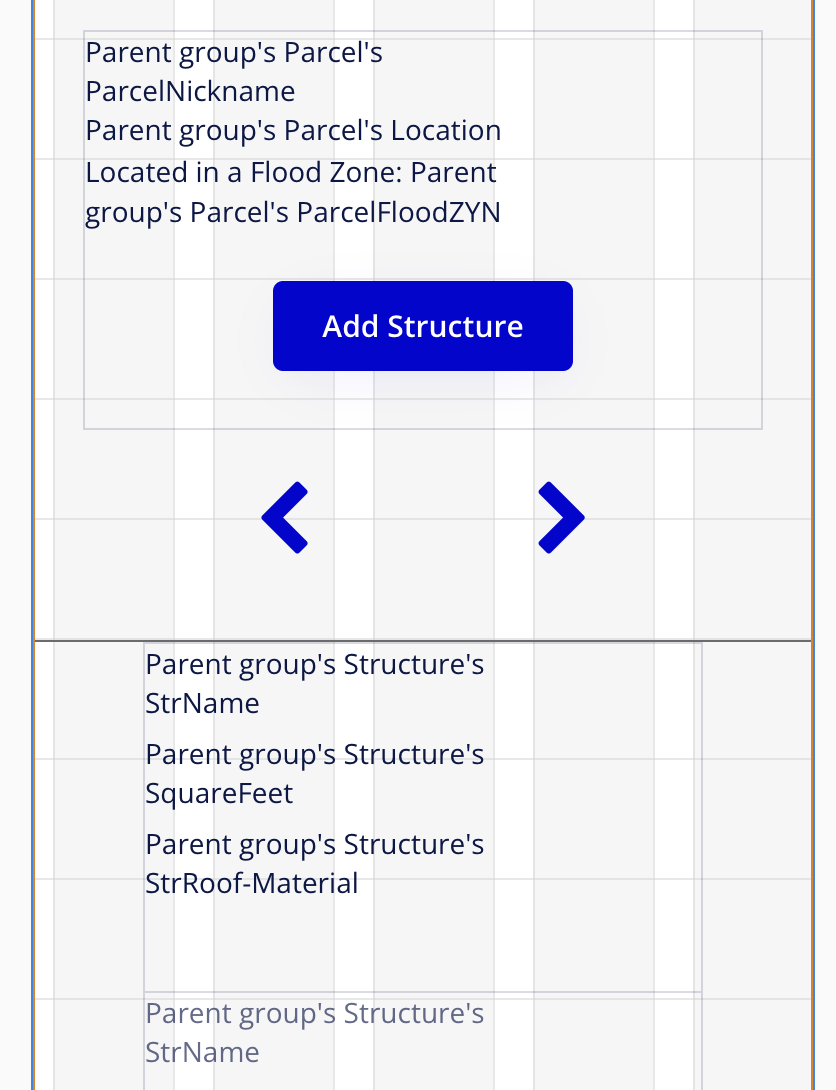This screenshot has width=836, height=1090.
Task: Select the Structure's SquareFeet text element
Action: click(314, 774)
